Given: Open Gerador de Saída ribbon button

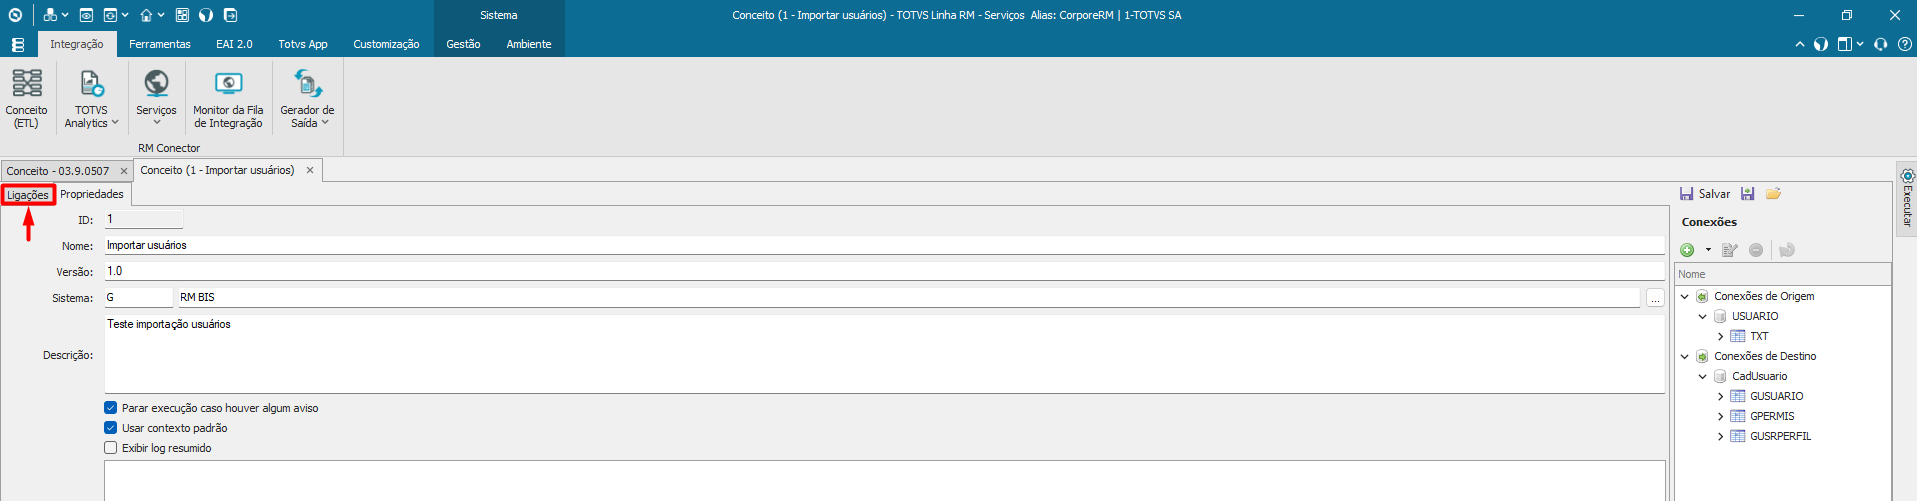Looking at the screenshot, I should tap(307, 98).
